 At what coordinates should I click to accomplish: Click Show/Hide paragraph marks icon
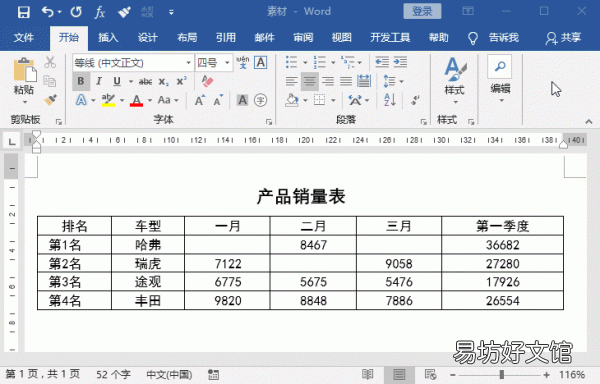415,100
